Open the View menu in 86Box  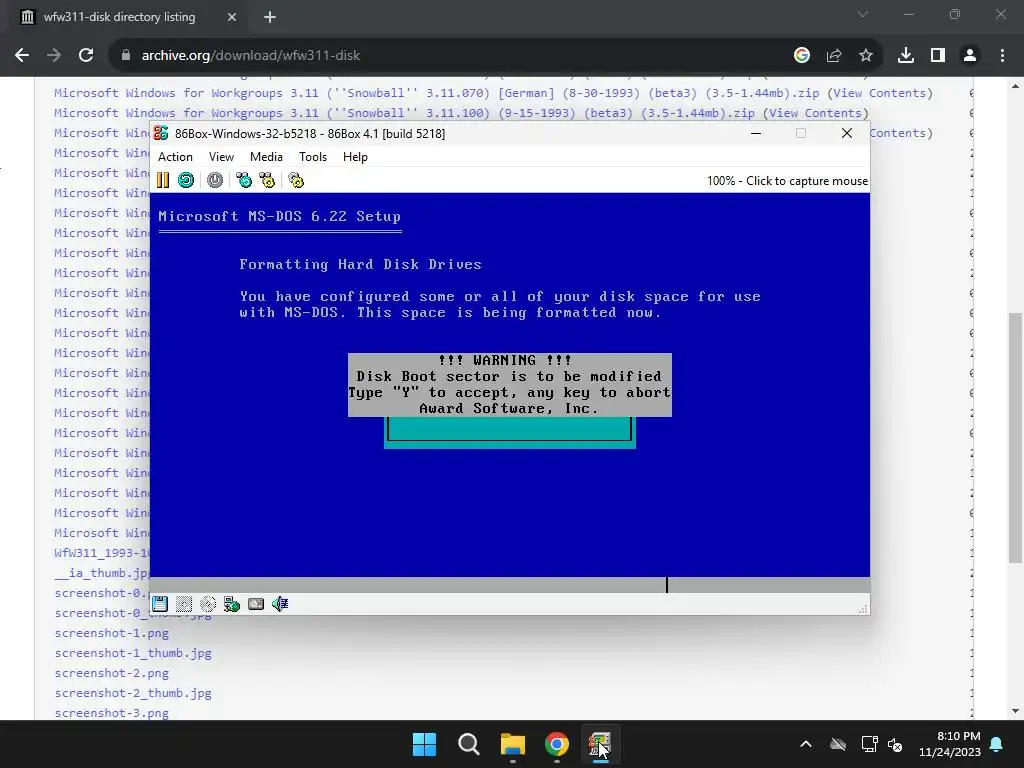tap(221, 157)
